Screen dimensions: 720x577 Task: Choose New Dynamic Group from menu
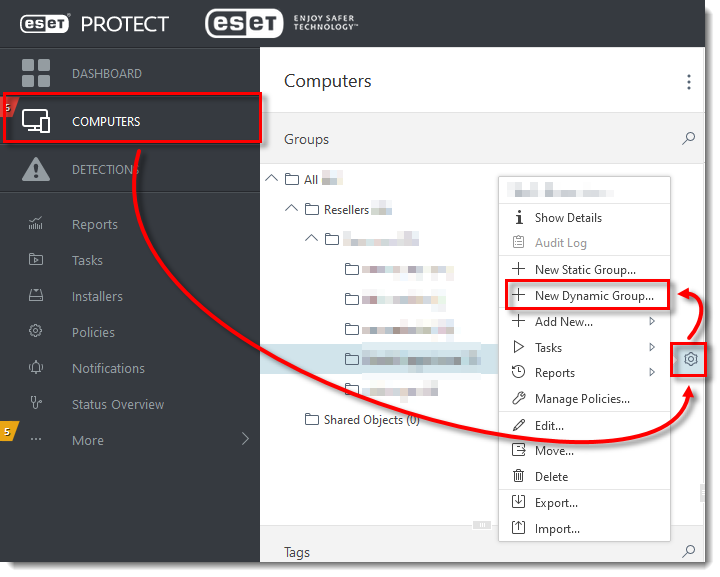tap(585, 296)
